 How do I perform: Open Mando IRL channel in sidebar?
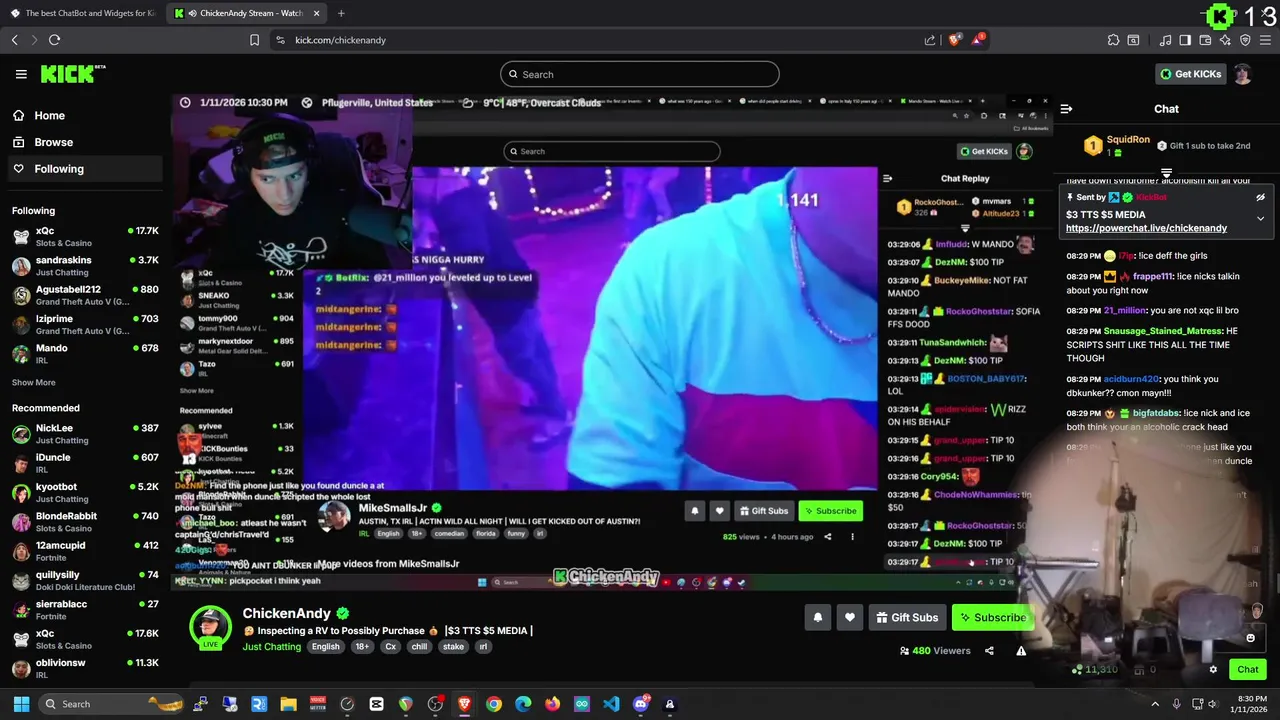click(85, 354)
